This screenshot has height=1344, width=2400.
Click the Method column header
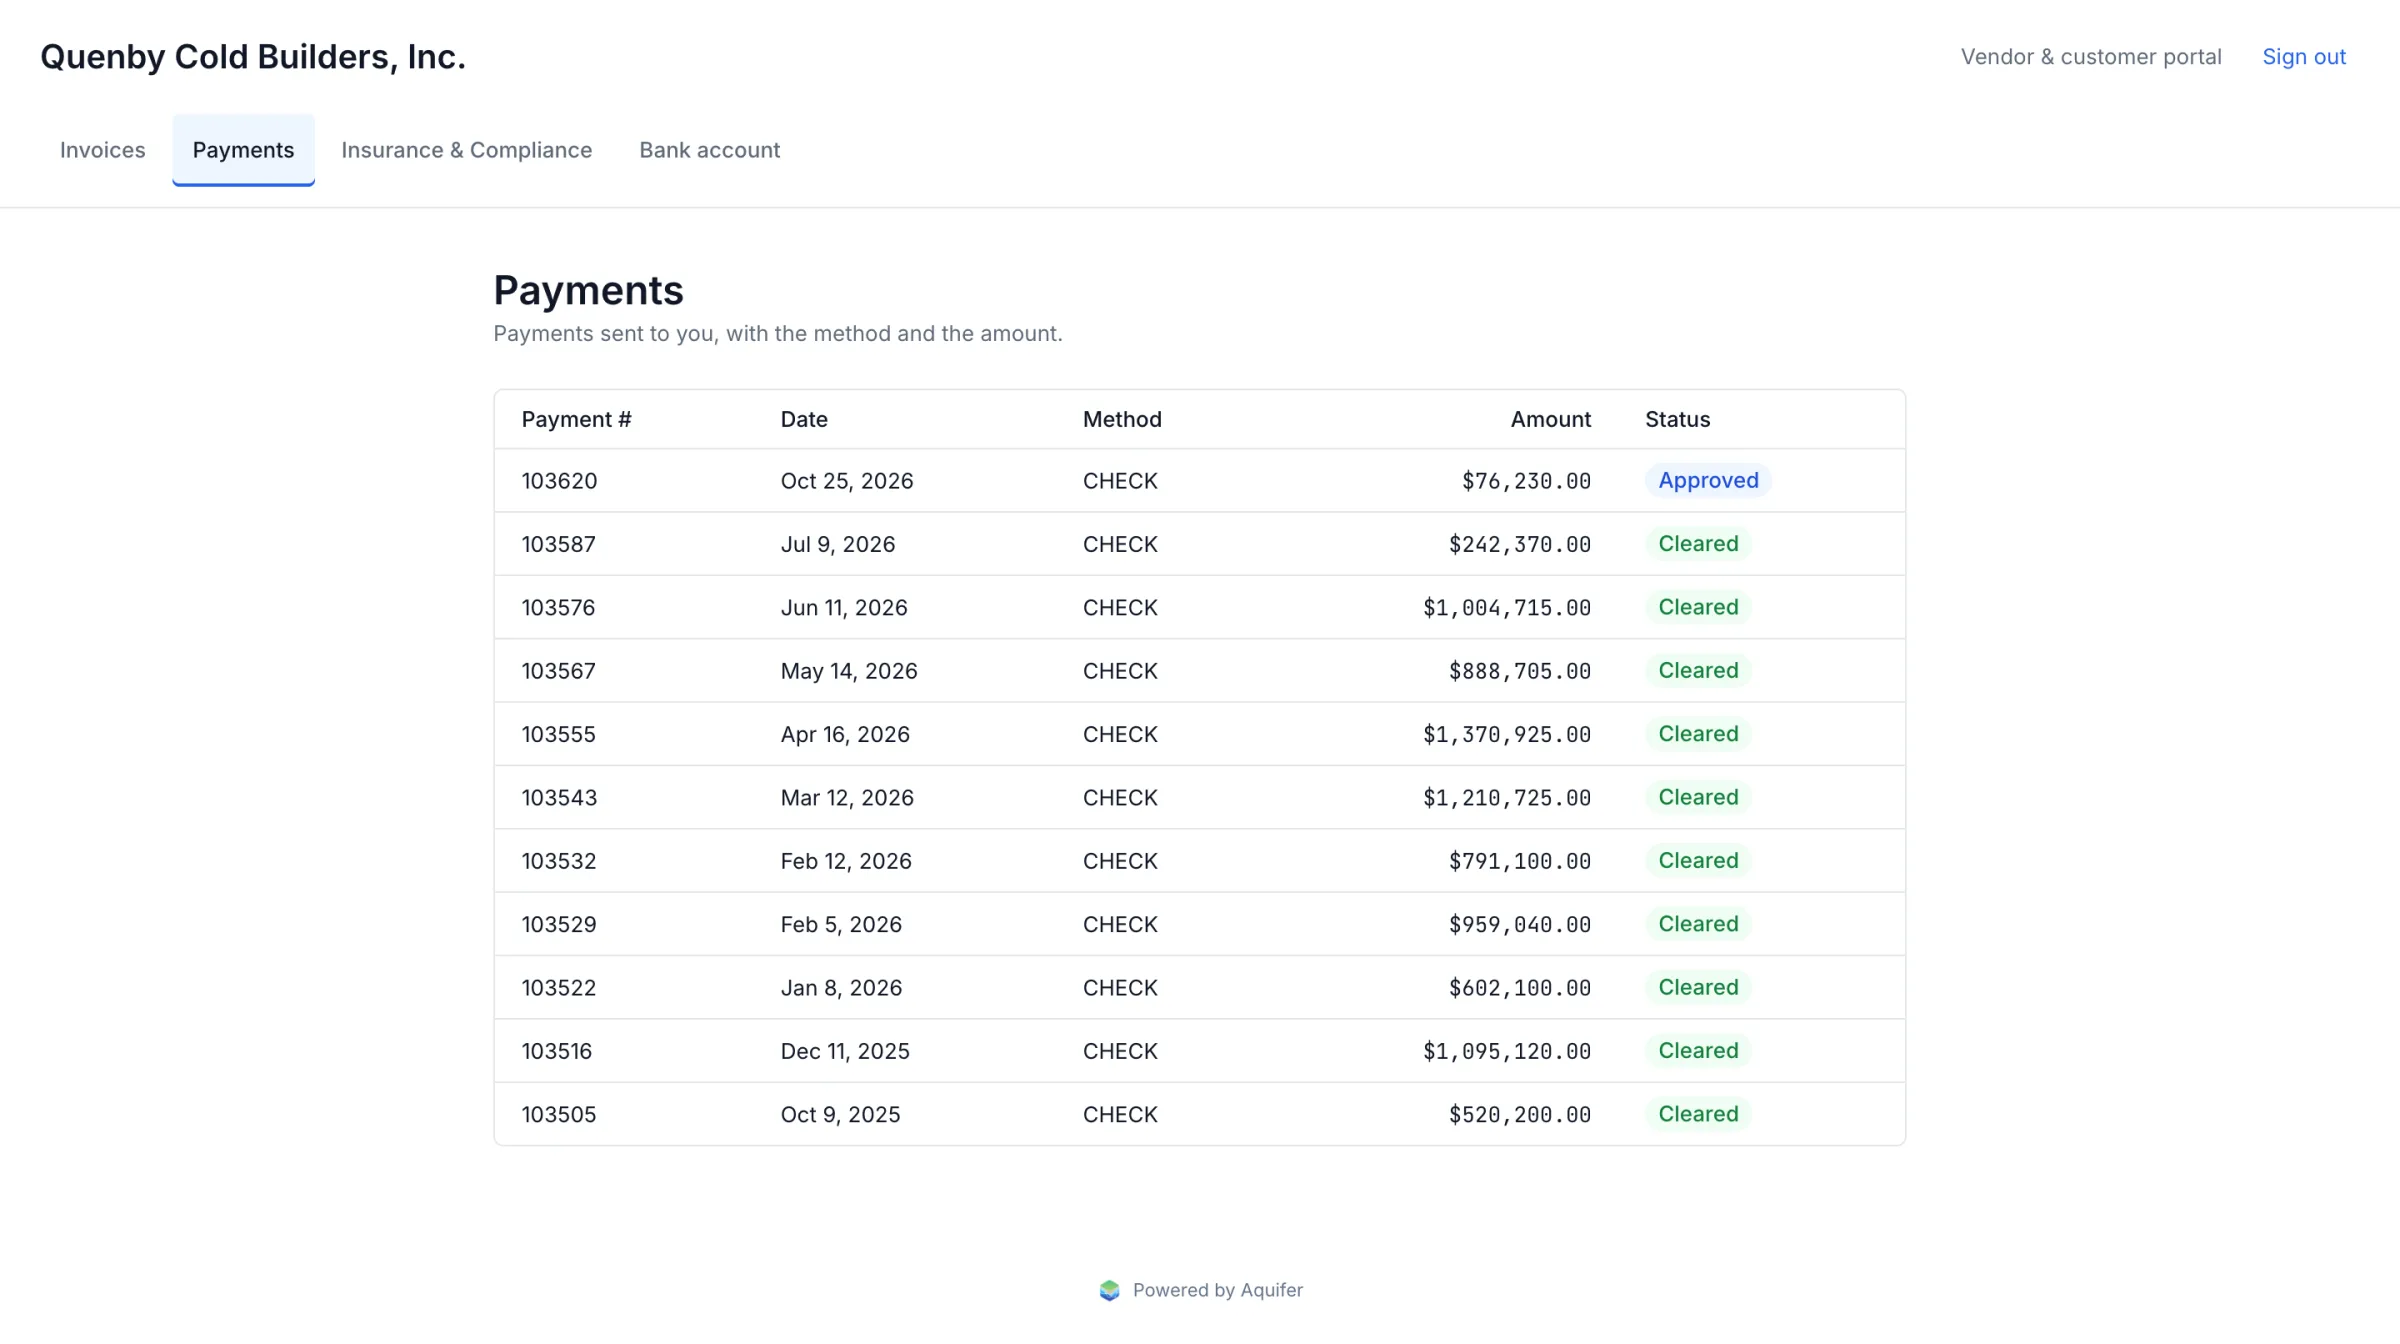tap(1122, 420)
